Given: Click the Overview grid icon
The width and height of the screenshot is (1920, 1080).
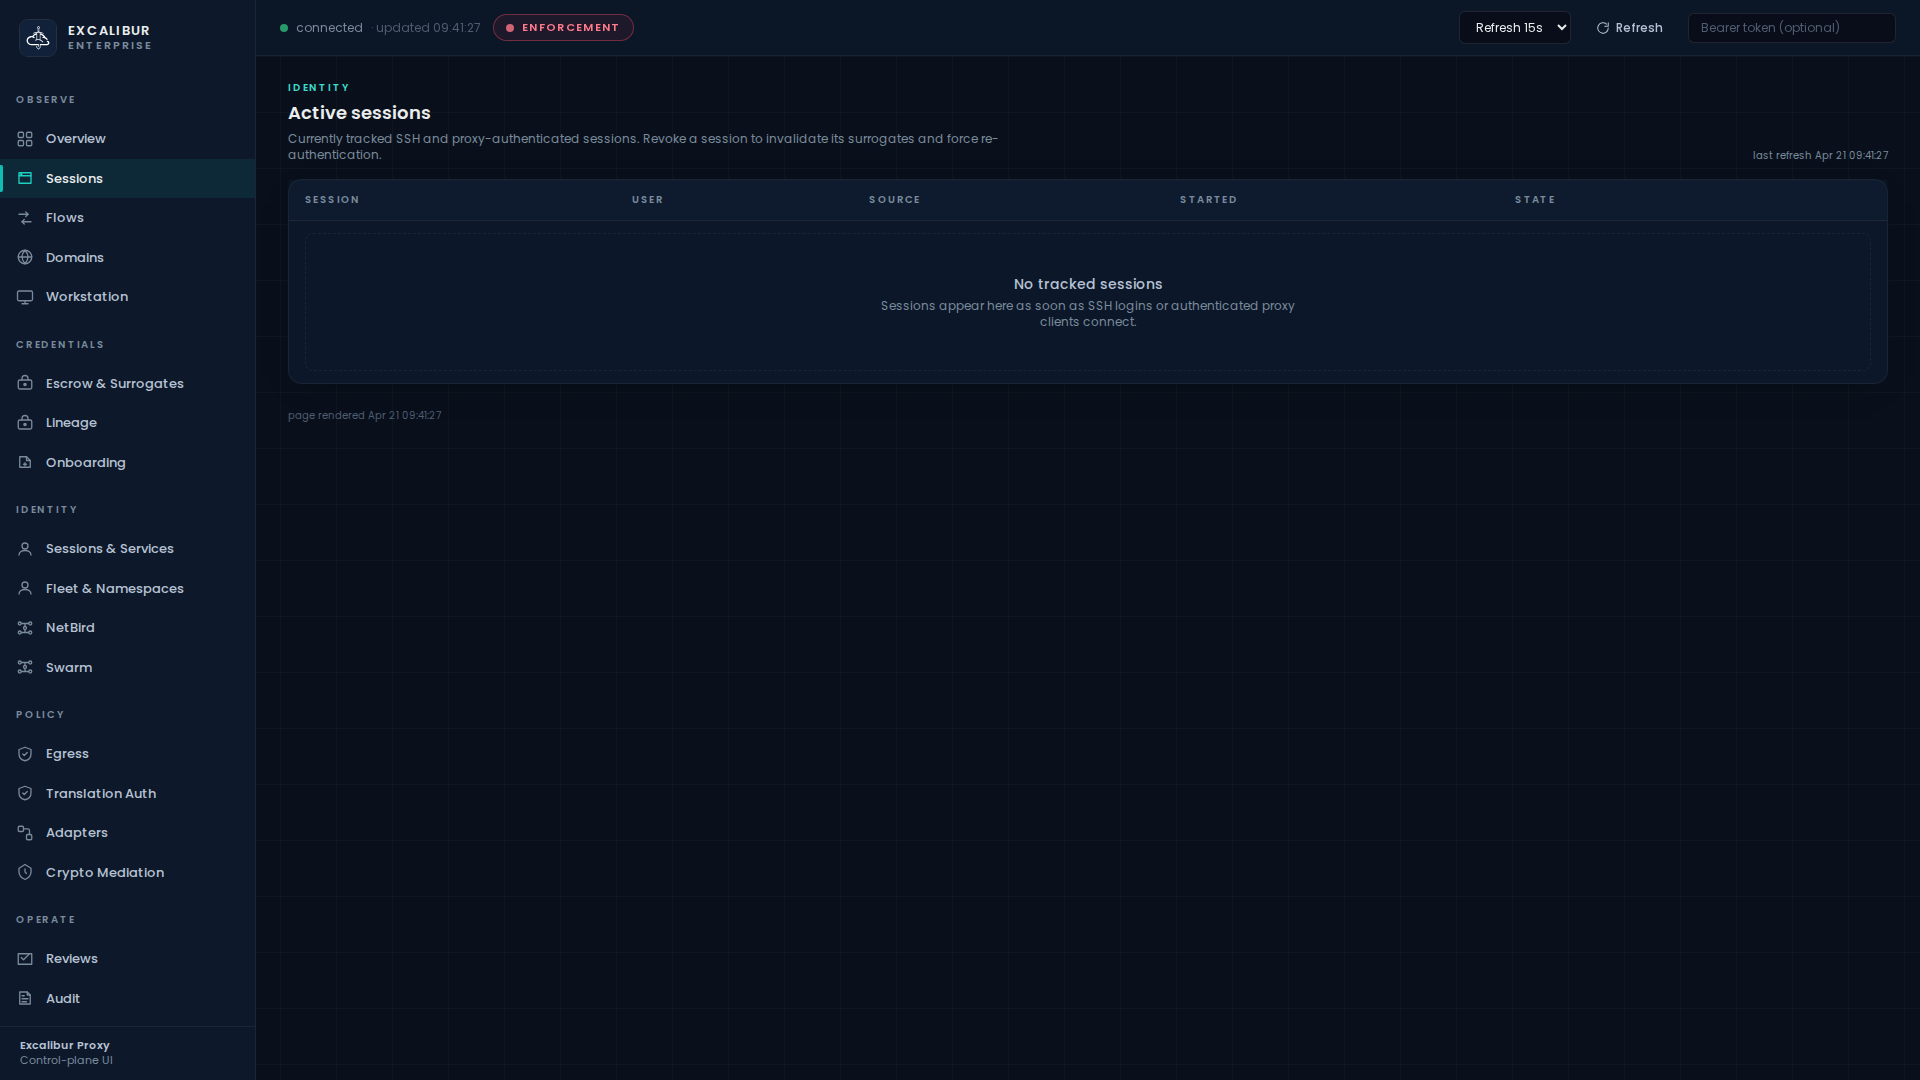Looking at the screenshot, I should pyautogui.click(x=25, y=139).
